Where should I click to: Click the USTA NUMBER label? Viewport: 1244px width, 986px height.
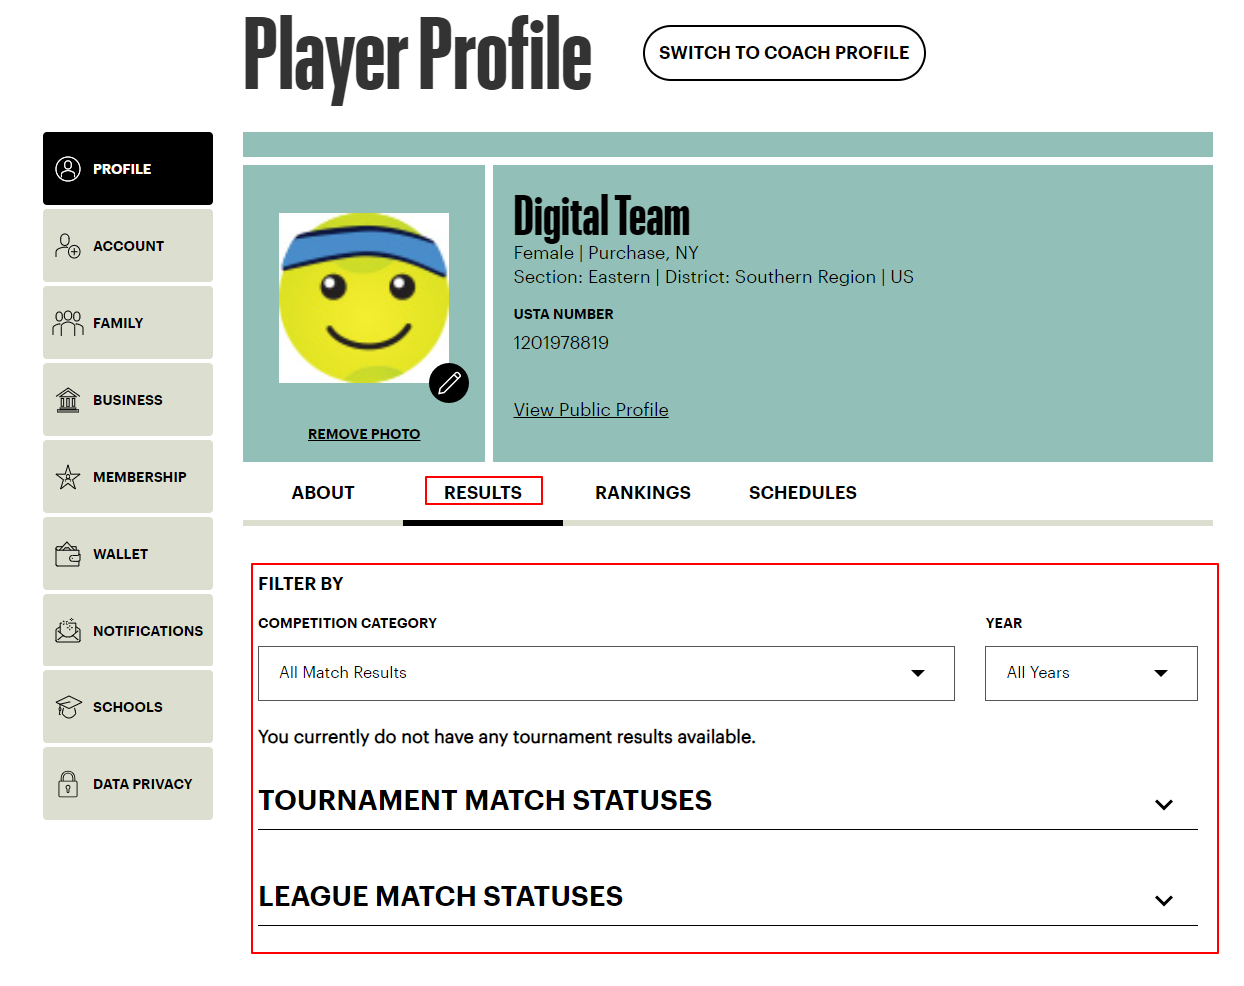[x=564, y=314]
